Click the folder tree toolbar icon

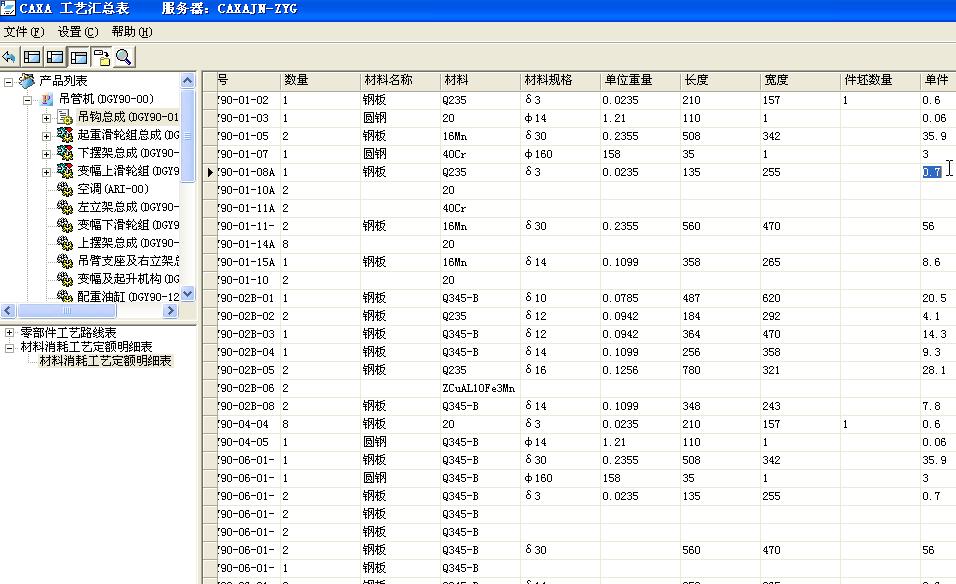(101, 57)
